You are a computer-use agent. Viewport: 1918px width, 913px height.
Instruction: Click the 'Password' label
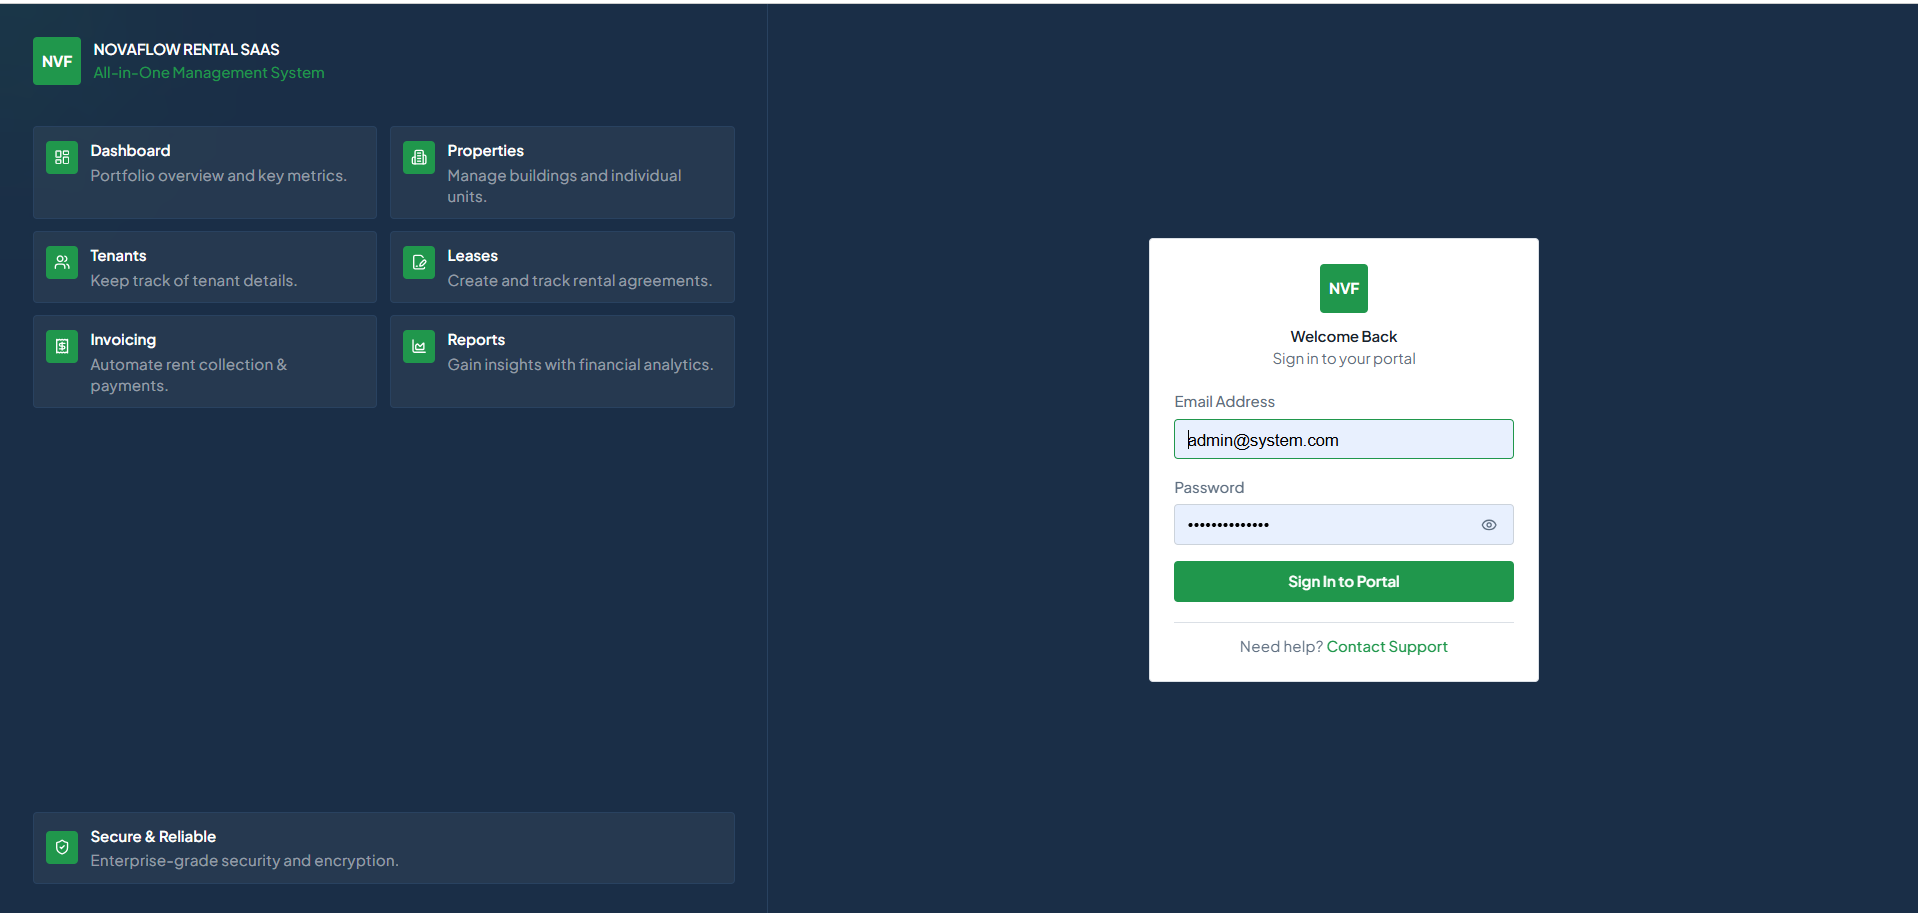pyautogui.click(x=1209, y=488)
